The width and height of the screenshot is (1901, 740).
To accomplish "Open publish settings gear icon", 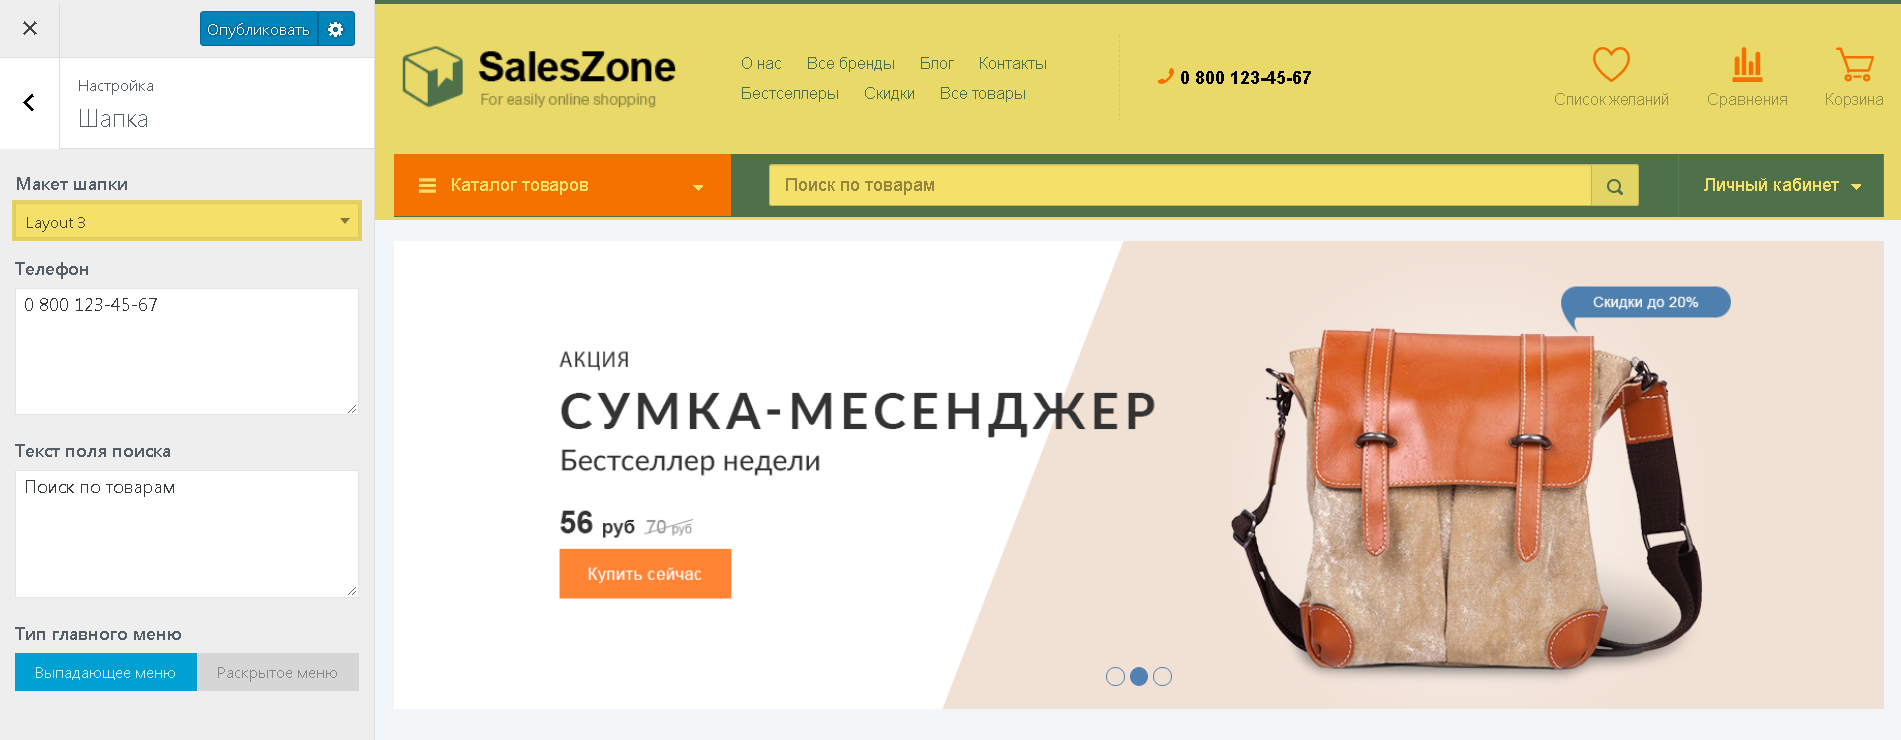I will pos(336,29).
